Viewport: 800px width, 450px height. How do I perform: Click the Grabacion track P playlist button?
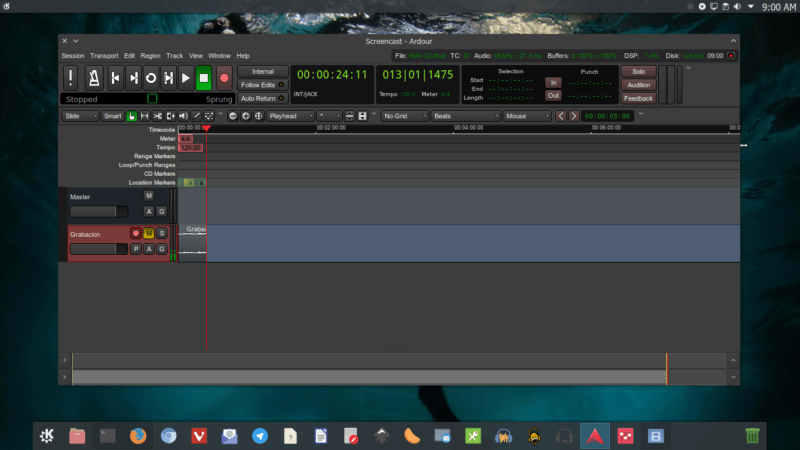tap(136, 249)
